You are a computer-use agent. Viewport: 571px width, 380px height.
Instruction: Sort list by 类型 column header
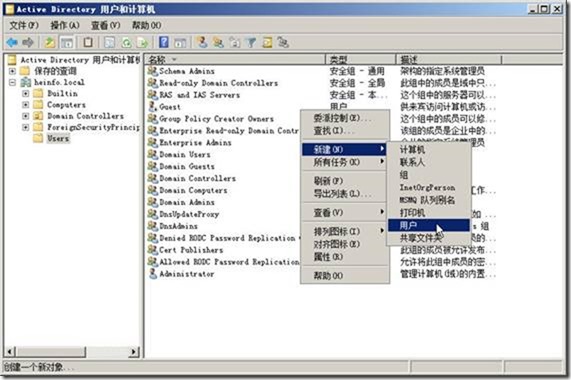pos(361,59)
